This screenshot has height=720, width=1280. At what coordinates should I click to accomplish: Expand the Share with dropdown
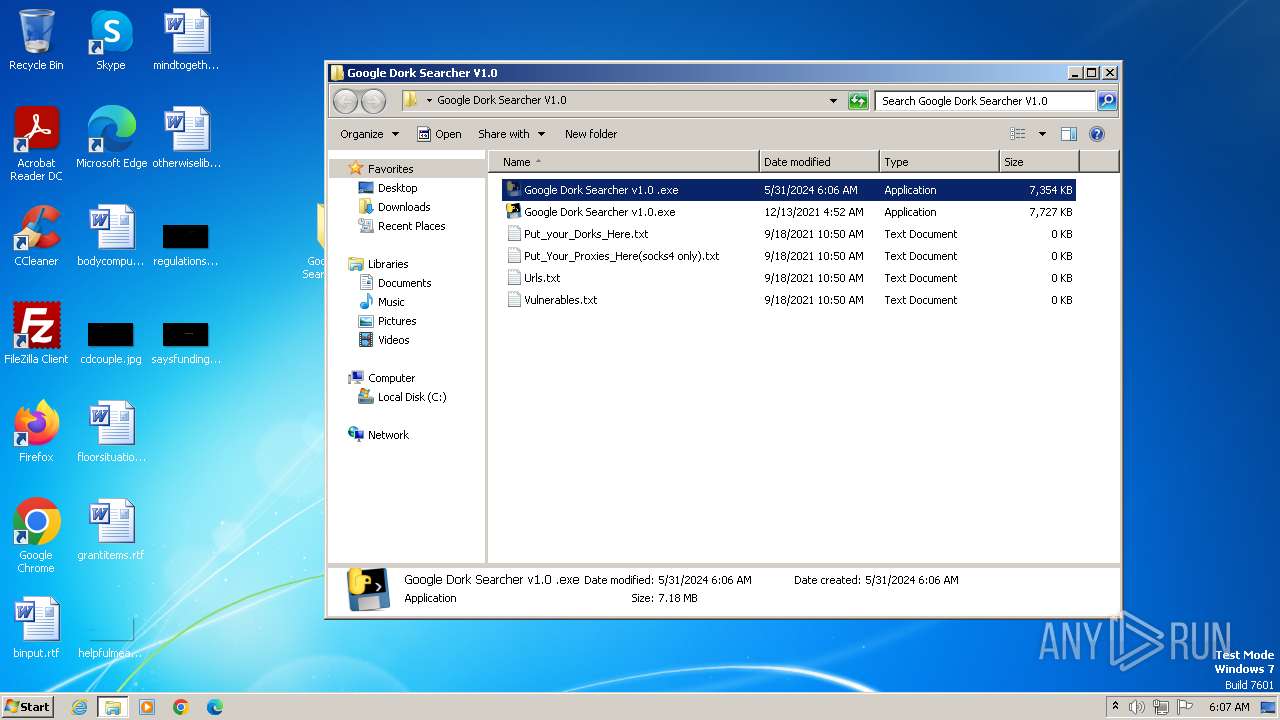(x=511, y=134)
